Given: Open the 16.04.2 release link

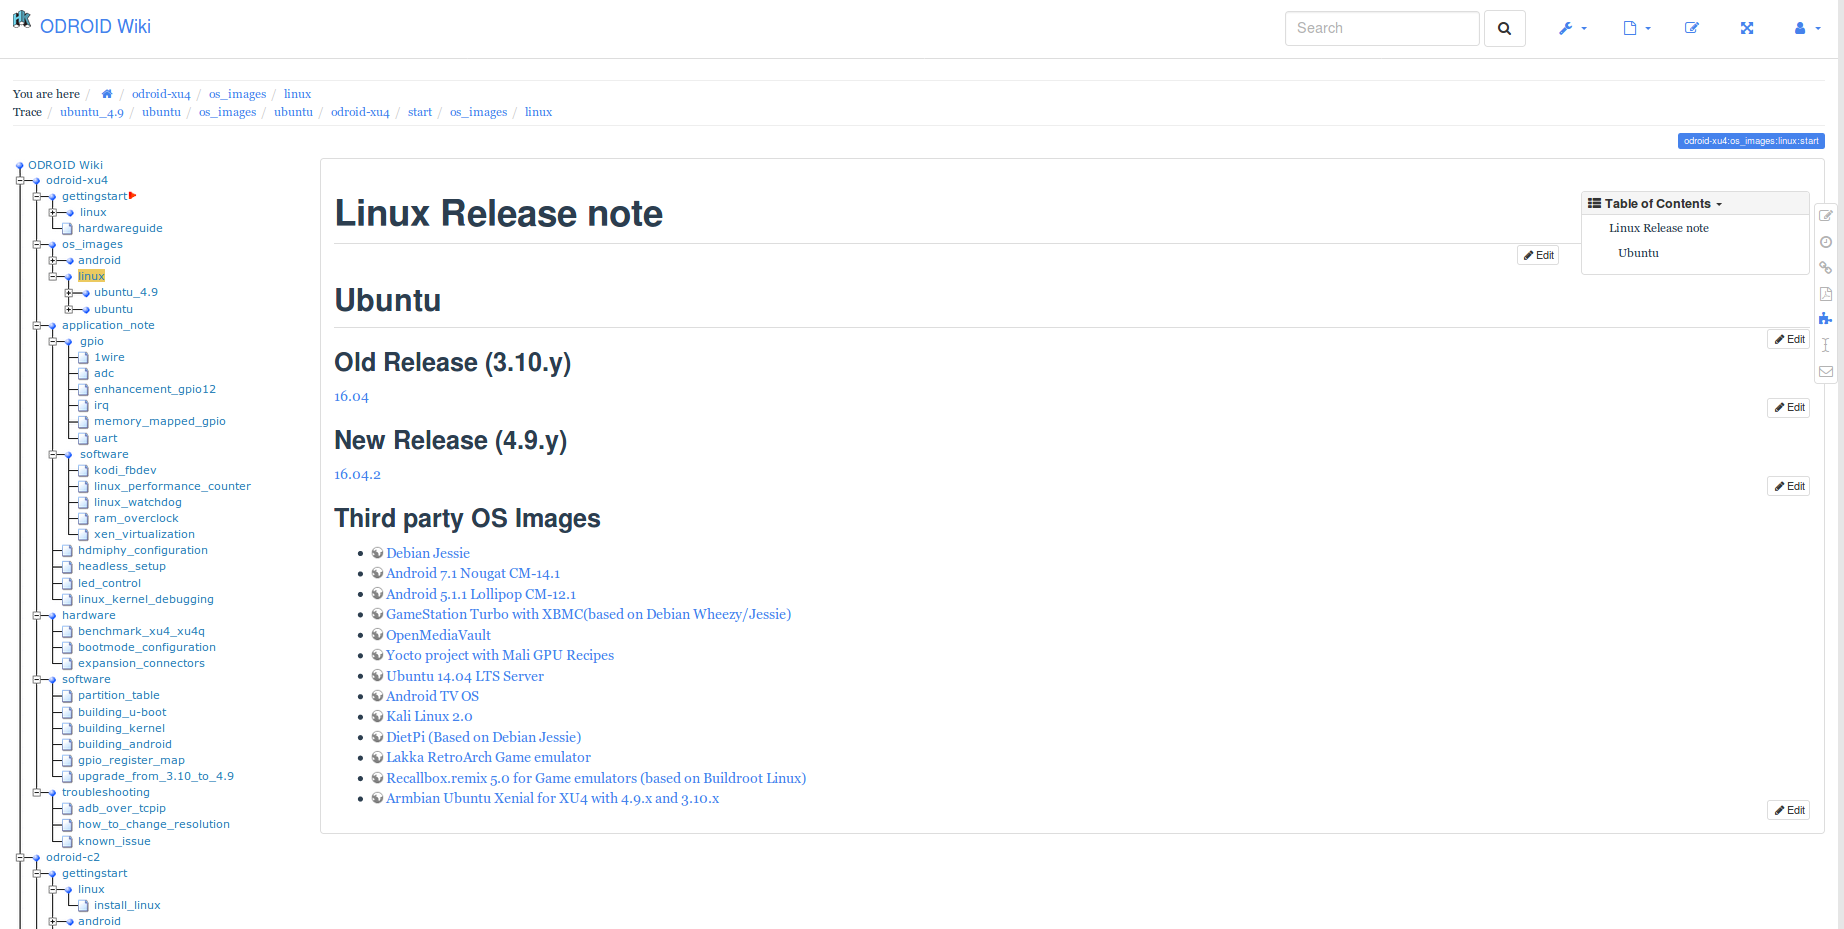Looking at the screenshot, I should pos(357,475).
